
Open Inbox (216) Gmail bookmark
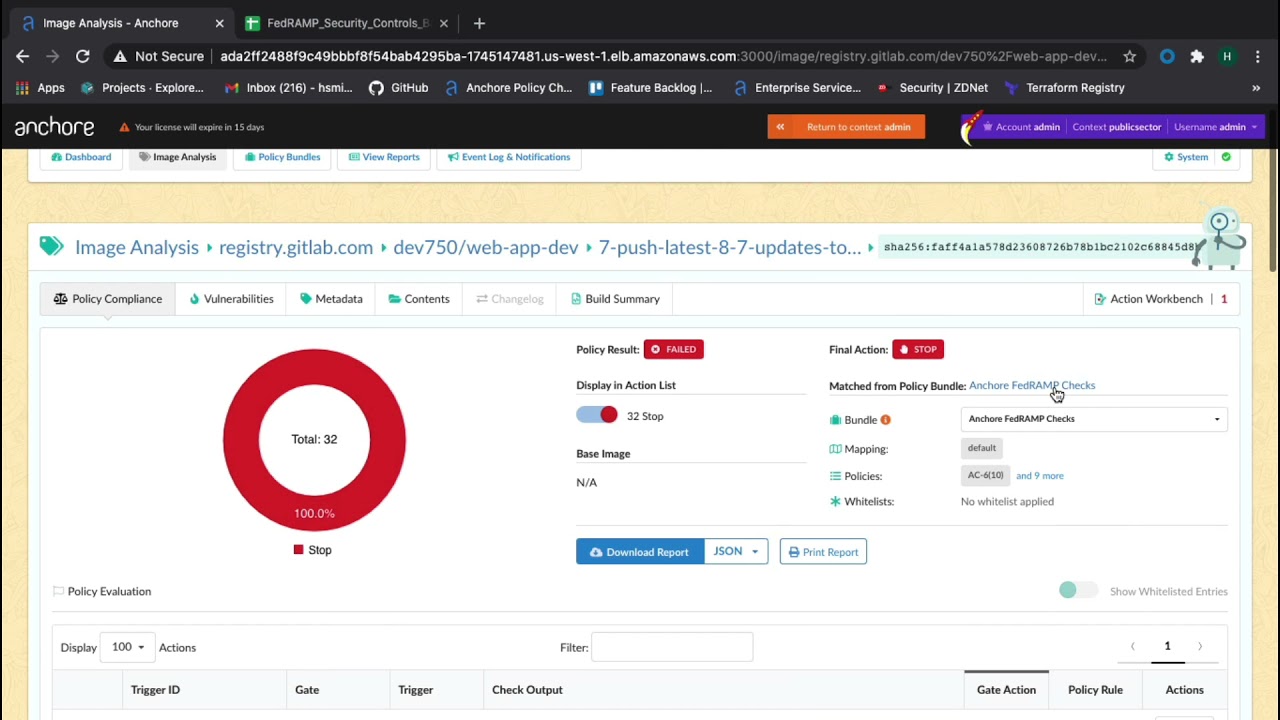click(288, 88)
